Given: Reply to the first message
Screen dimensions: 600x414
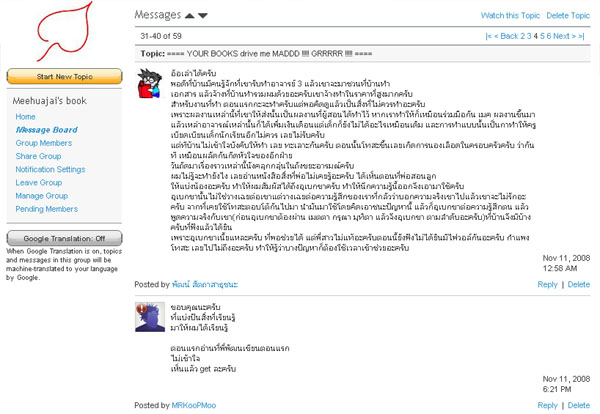Looking at the screenshot, I should tap(547, 285).
